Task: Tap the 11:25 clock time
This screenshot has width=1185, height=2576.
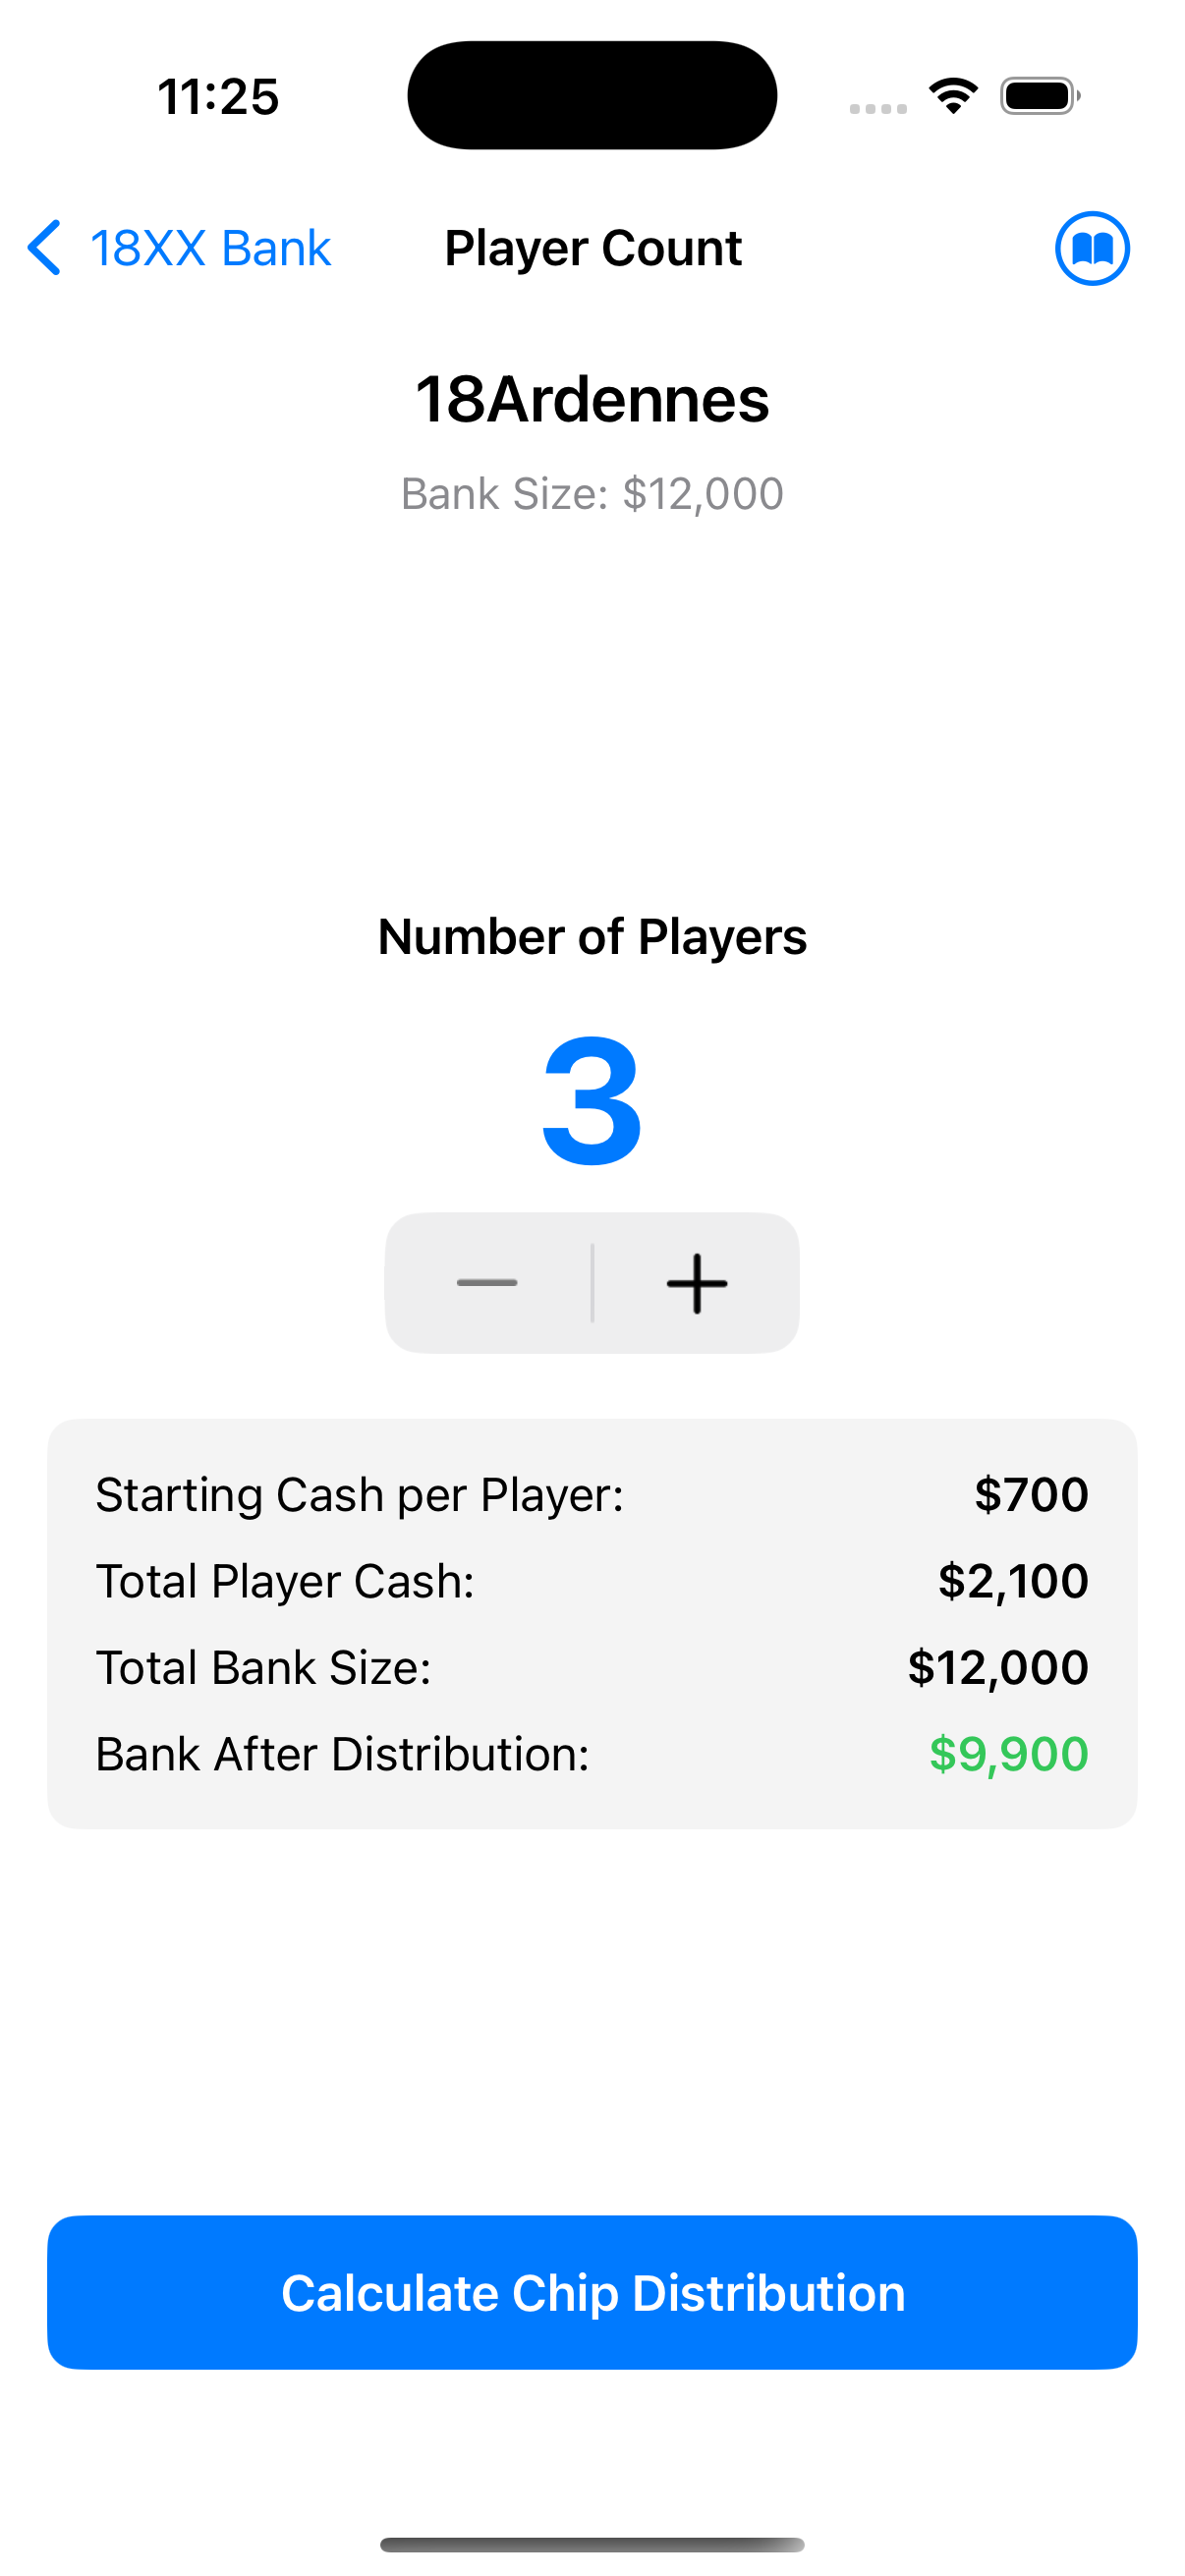Action: (218, 97)
